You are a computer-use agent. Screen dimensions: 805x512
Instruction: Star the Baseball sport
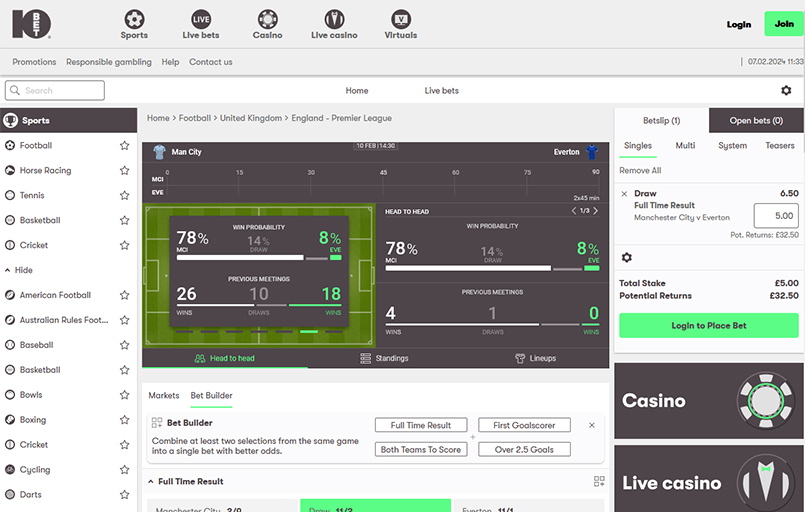pos(124,345)
